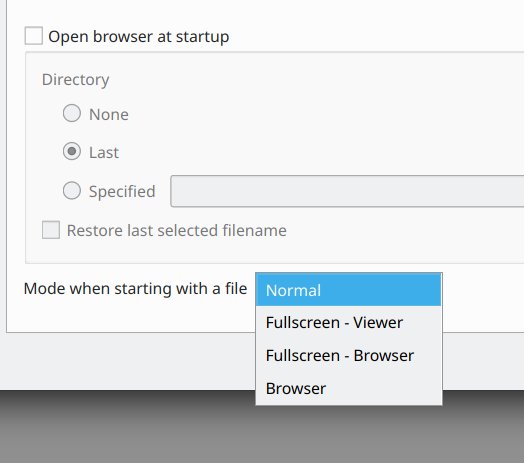Choose Fullscreen - Viewer mode option
The width and height of the screenshot is (524, 463).
click(x=349, y=323)
